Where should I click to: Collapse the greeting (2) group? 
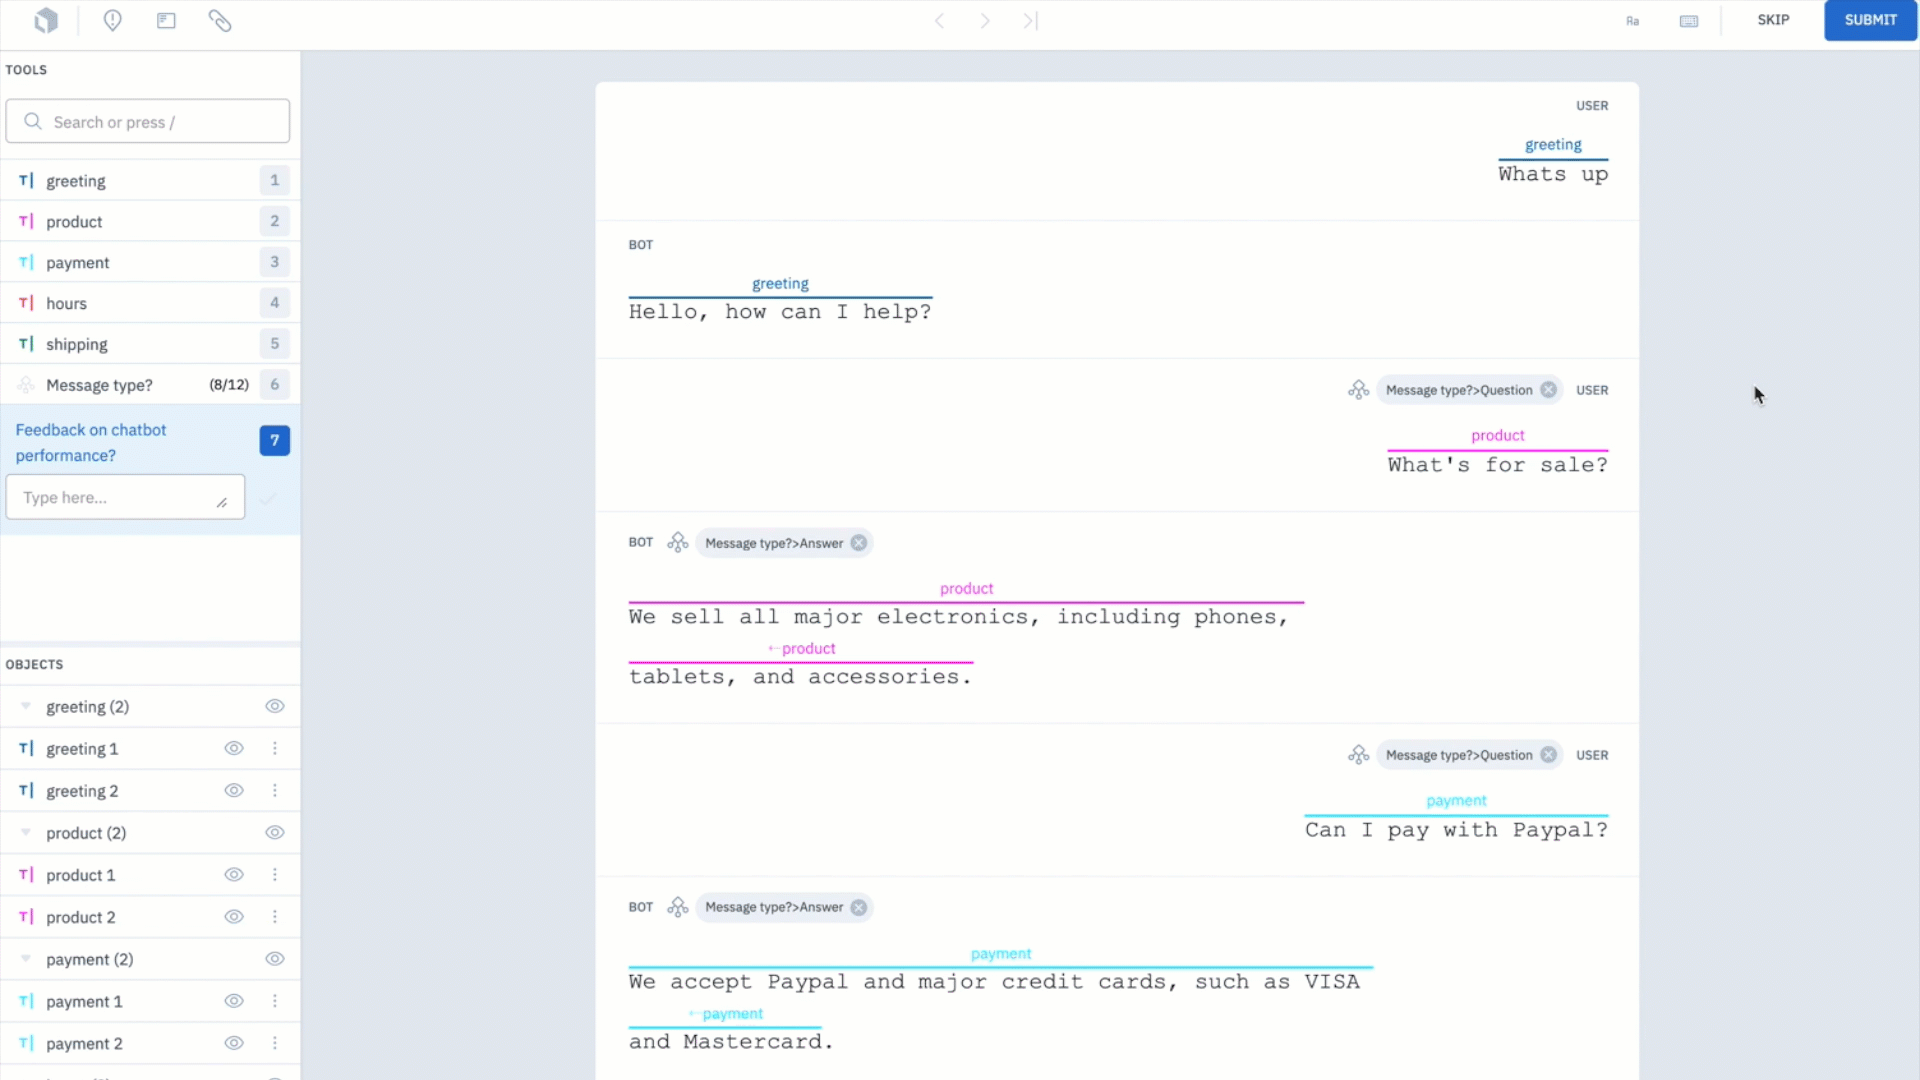point(26,707)
